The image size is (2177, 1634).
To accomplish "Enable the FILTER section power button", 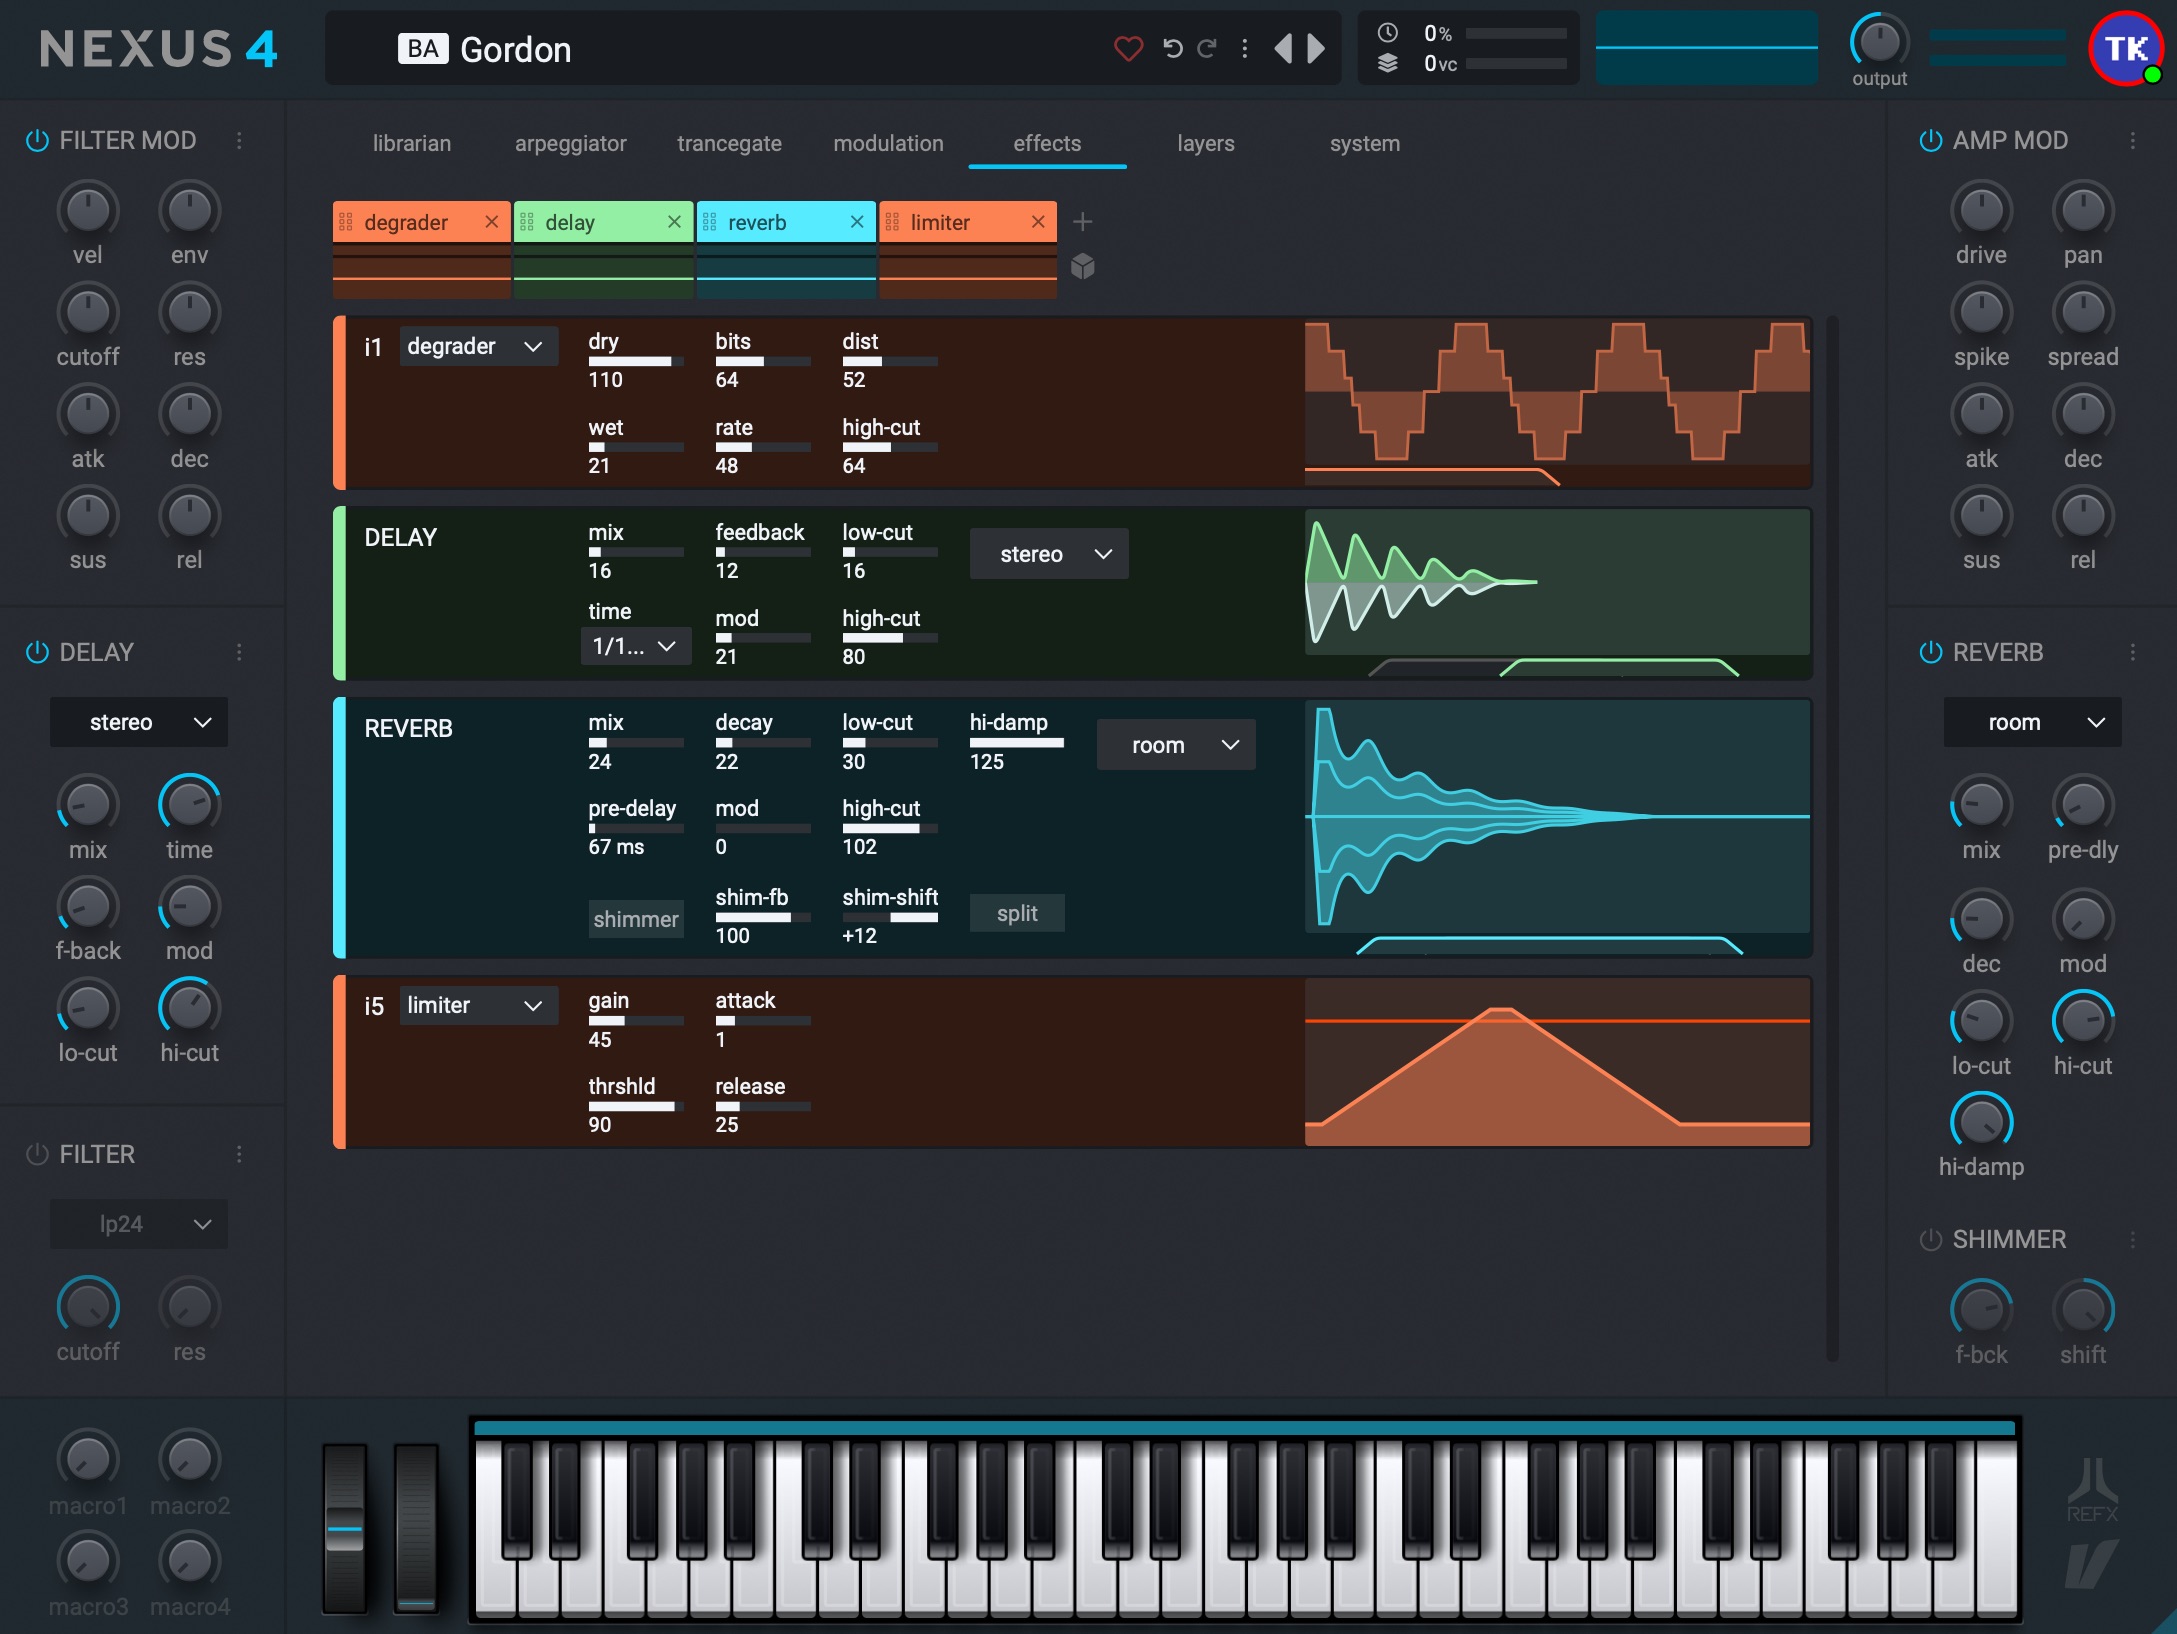I will pos(37,1154).
